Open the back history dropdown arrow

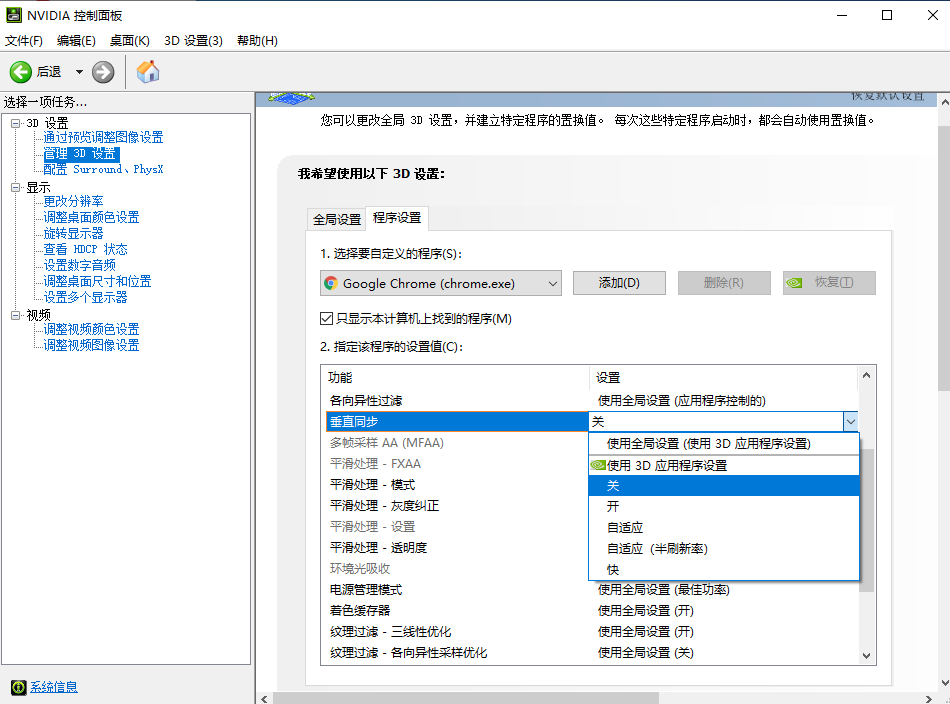(x=79, y=72)
